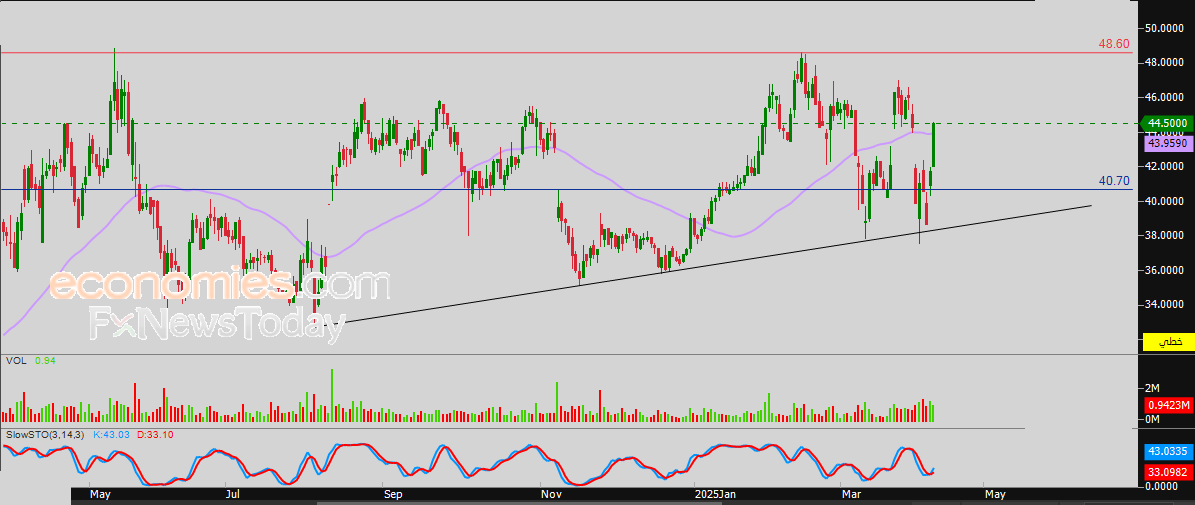Select the VOL indicator label
Screen dimensions: 1195x505
(x=15, y=360)
